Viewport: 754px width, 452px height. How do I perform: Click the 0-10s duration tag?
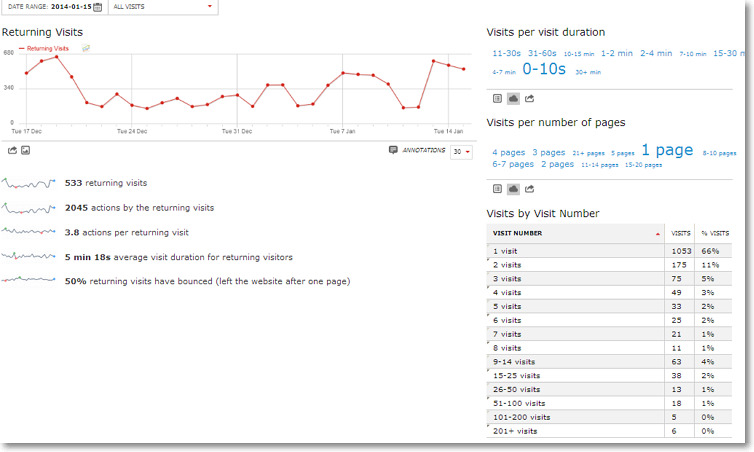(x=544, y=69)
